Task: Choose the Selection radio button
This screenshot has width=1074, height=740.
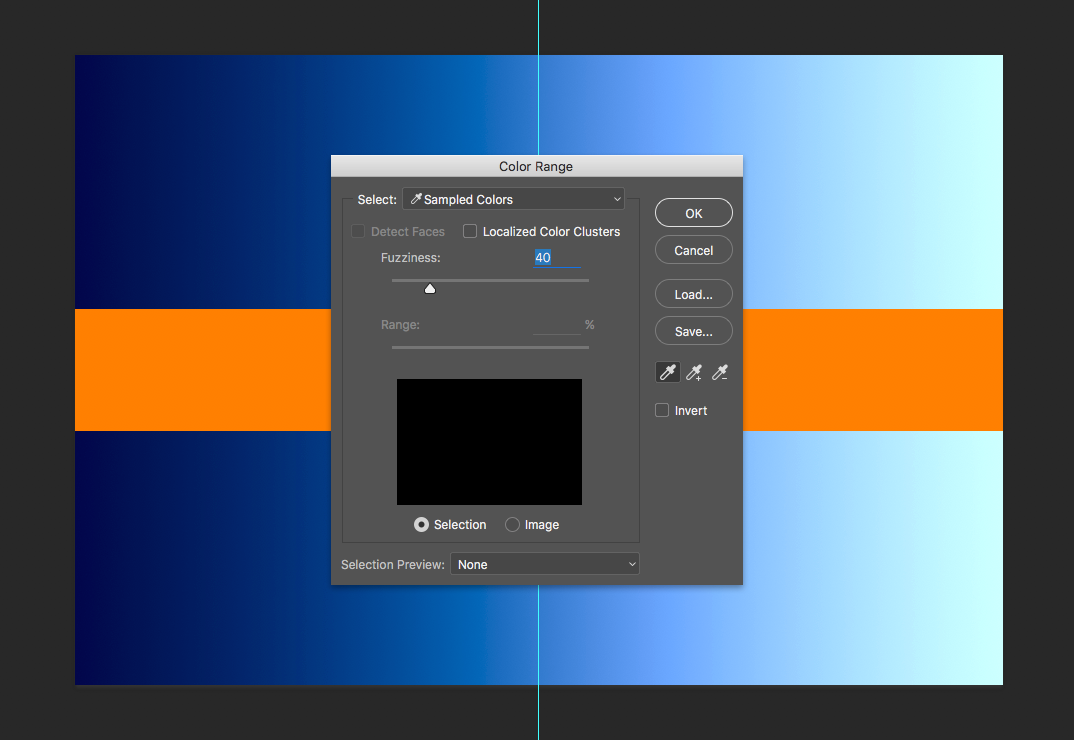Action: pyautogui.click(x=422, y=525)
